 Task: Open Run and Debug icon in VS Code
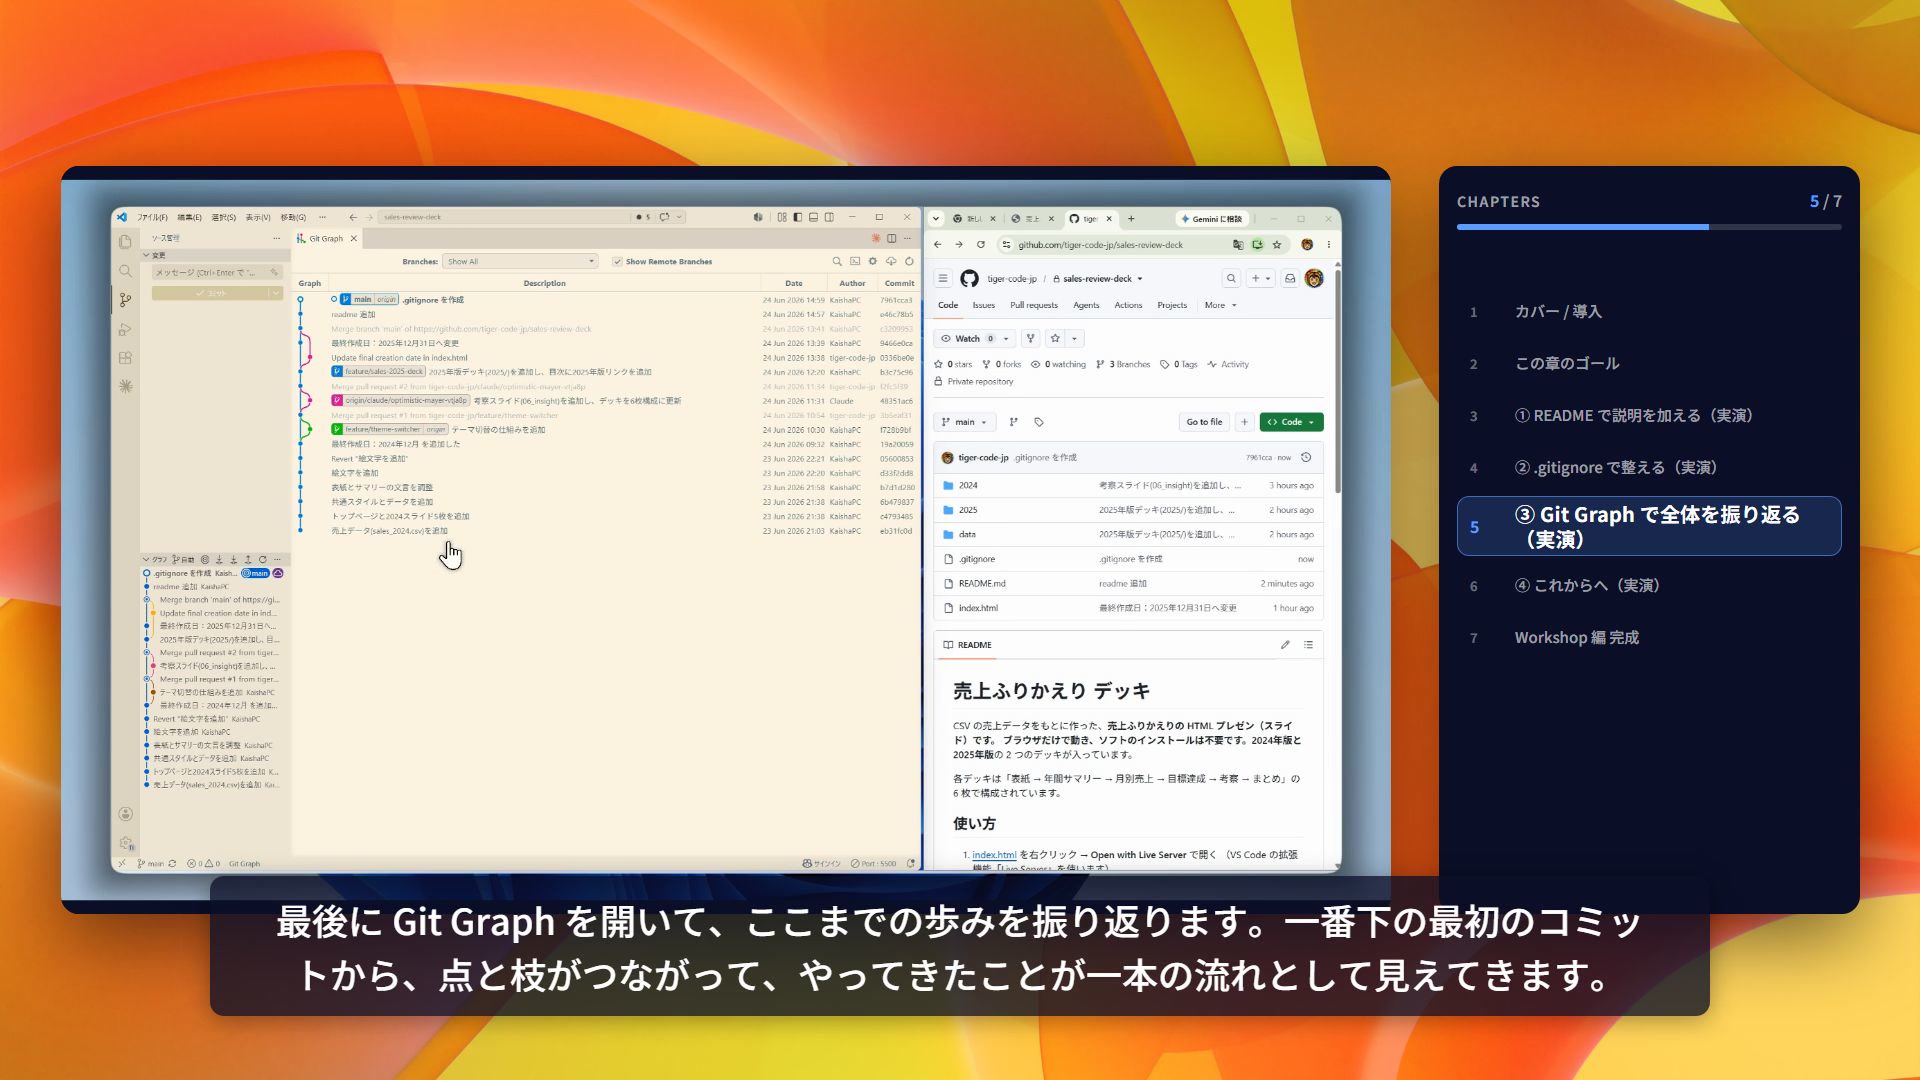[125, 329]
